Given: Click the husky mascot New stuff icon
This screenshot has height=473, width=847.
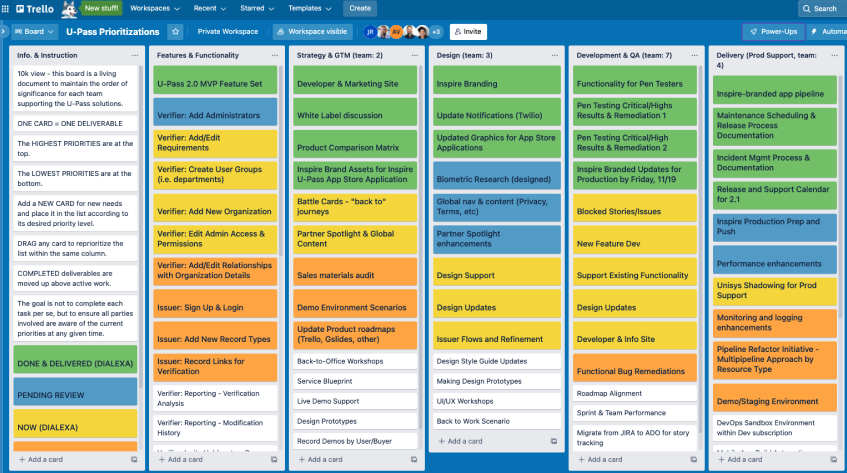Looking at the screenshot, I should tap(69, 9).
